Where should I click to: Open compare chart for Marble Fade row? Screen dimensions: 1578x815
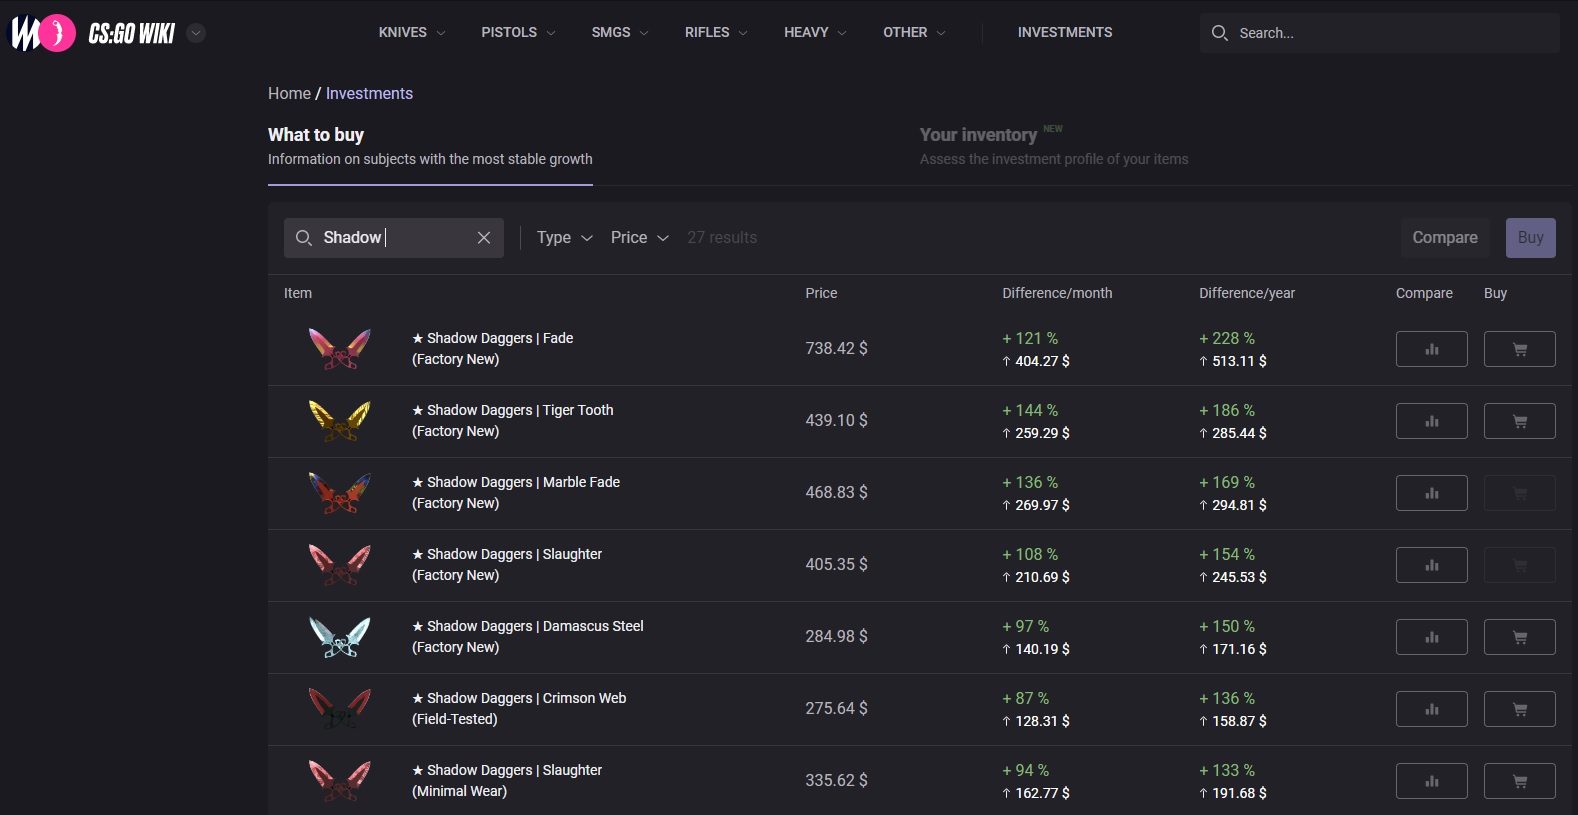point(1431,493)
